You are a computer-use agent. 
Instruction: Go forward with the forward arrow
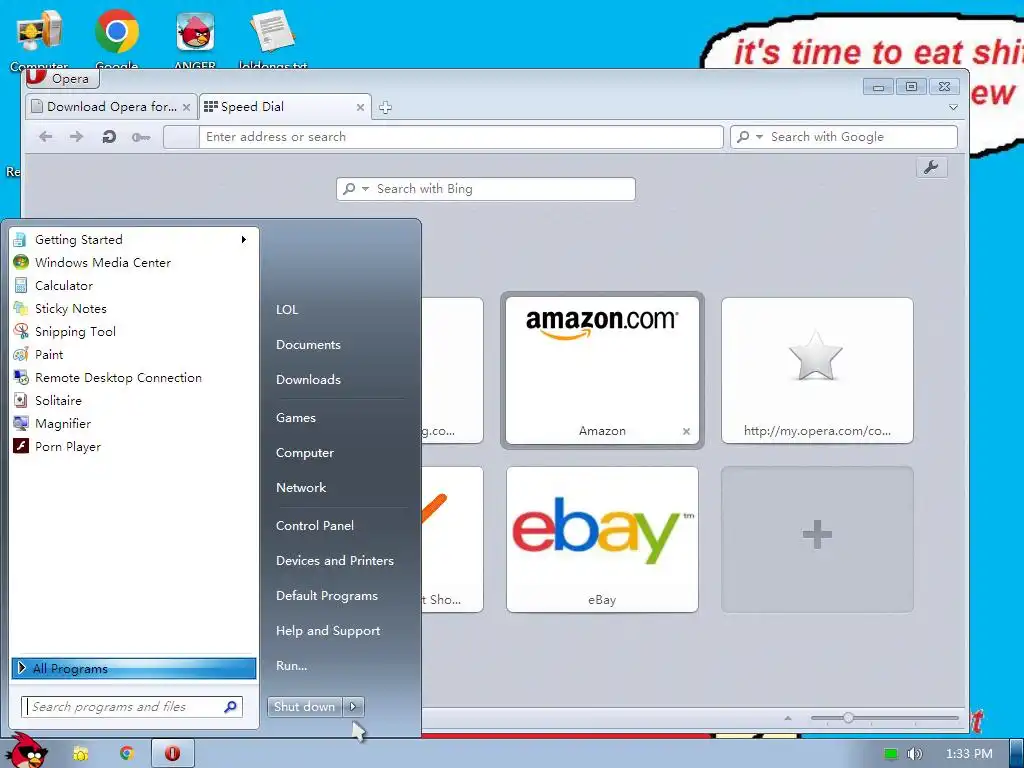76,136
